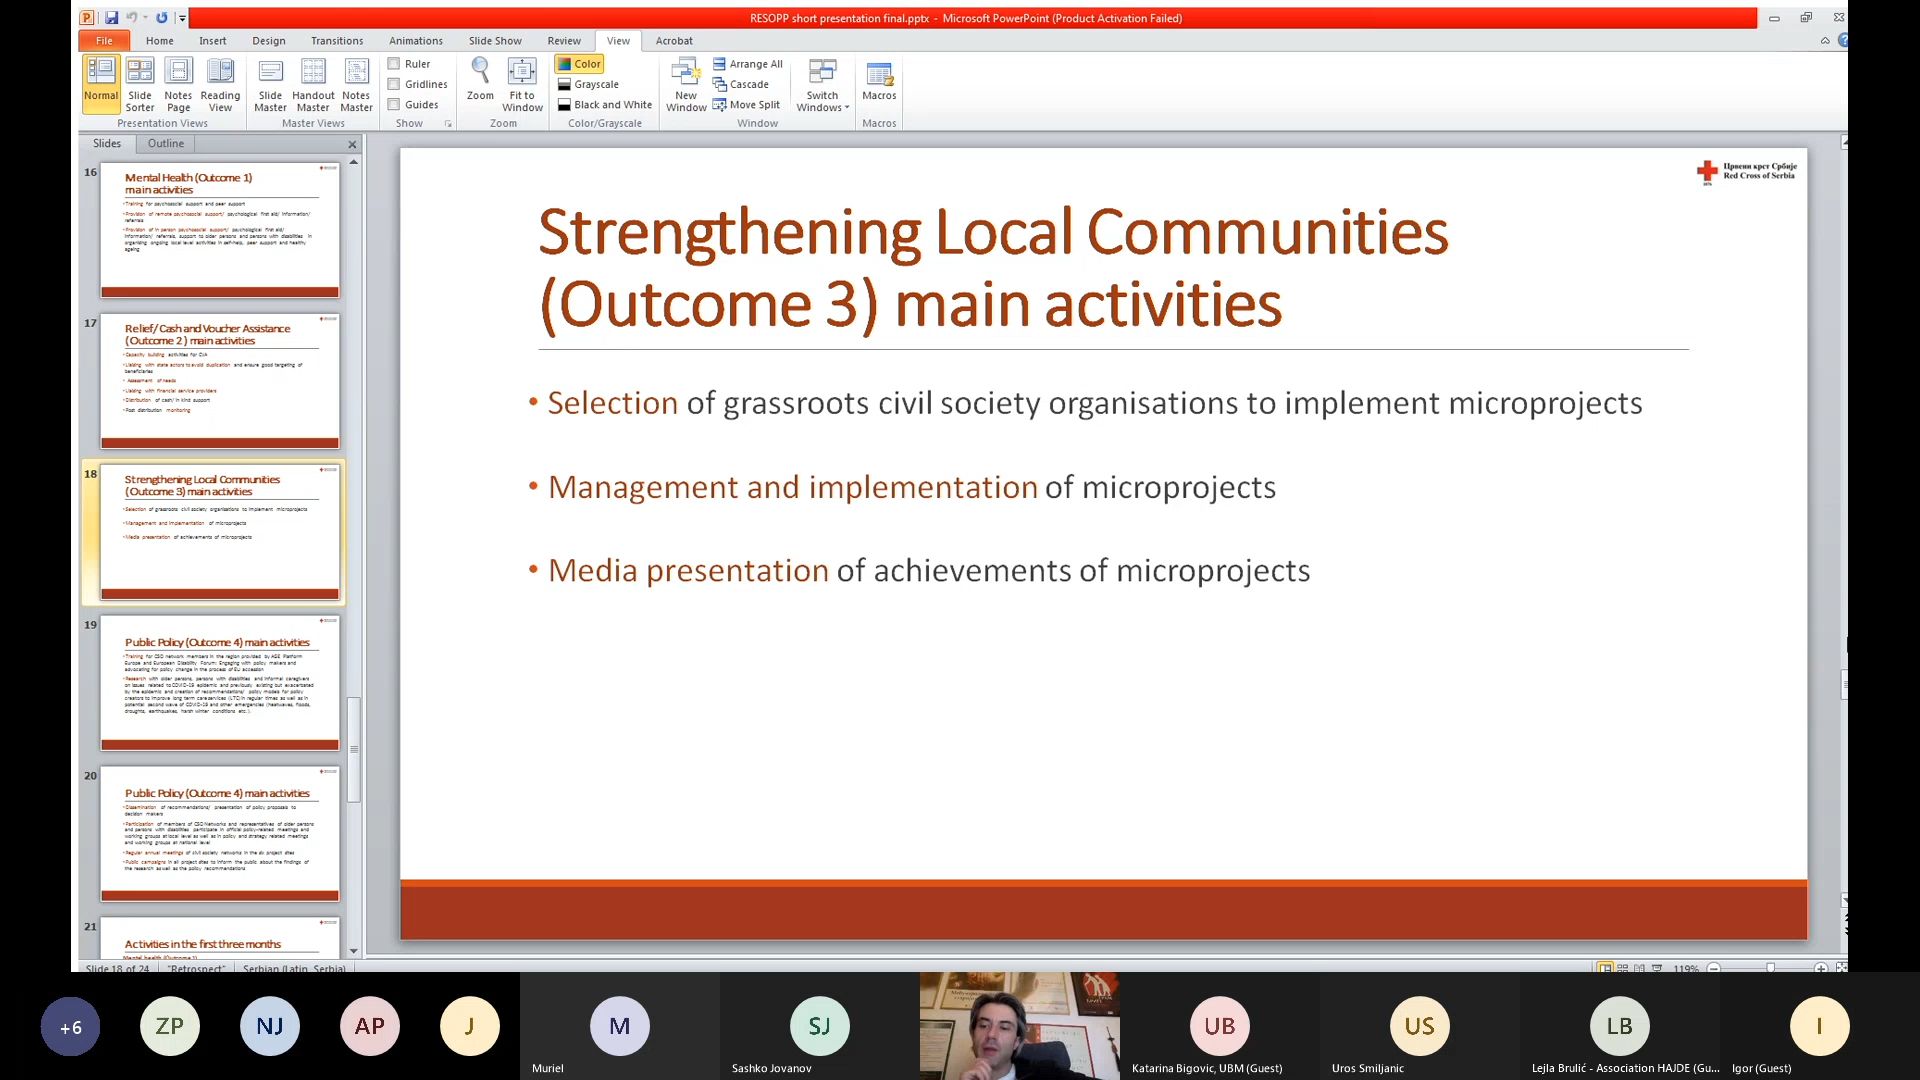1920x1080 pixels.
Task: Click Normal view icon in status bar
Action: point(1605,968)
